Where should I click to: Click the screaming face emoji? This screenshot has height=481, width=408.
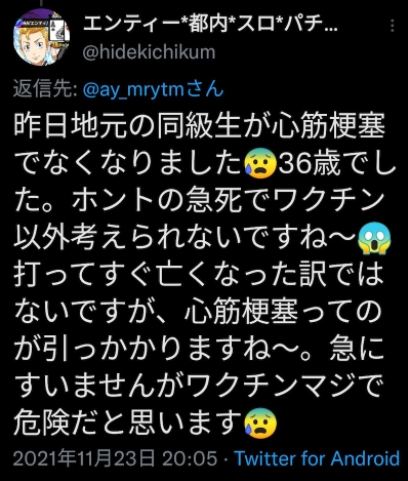coord(374,238)
